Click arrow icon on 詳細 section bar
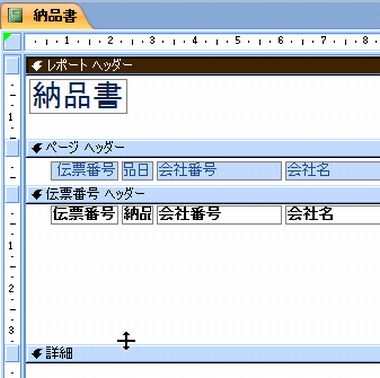This screenshot has width=380, height=378. (37, 354)
